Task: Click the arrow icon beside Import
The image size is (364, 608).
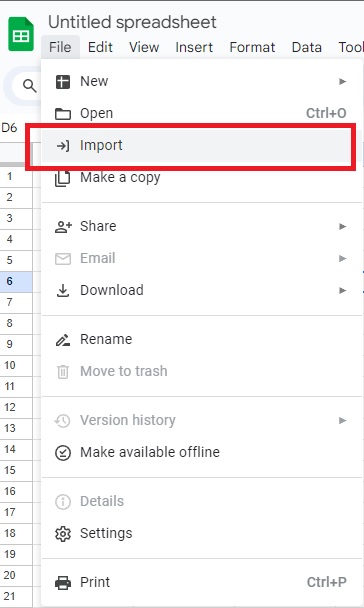Action: 63,146
